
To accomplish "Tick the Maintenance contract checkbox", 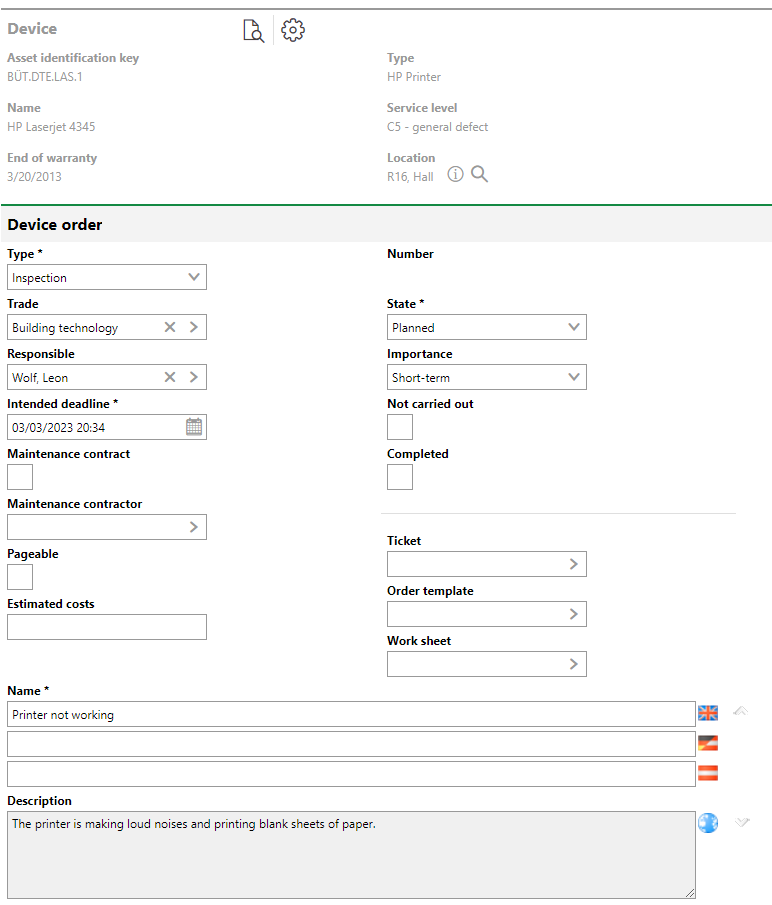I will point(20,477).
